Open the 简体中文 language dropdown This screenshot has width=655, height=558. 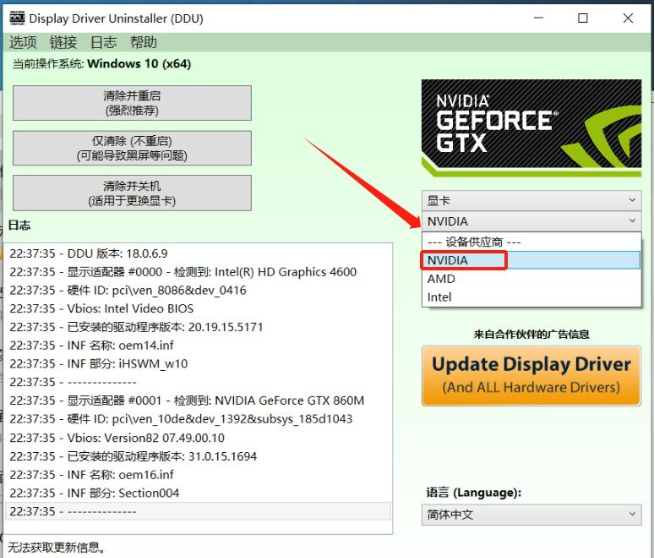click(531, 515)
